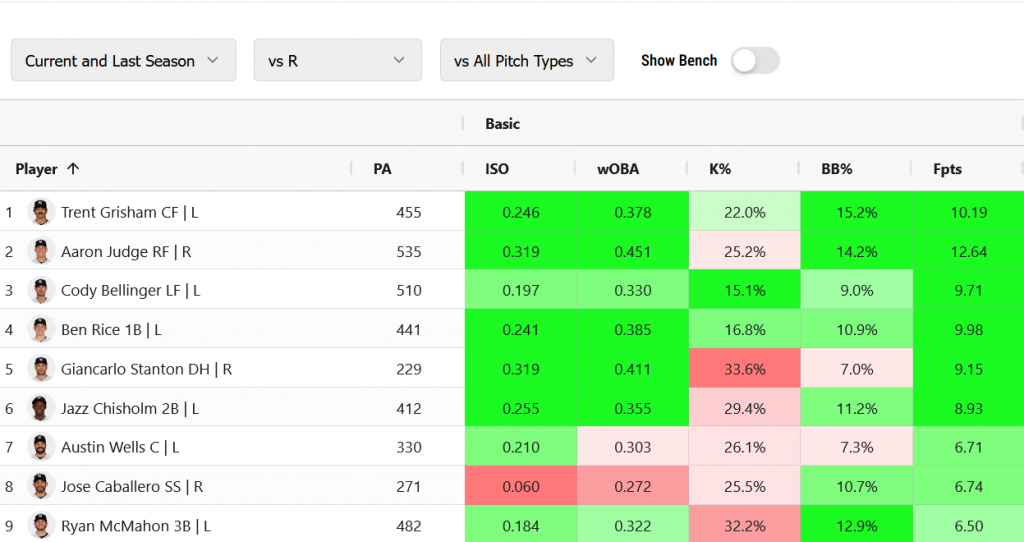Click Giancarlo Stanton's red K% cell

click(x=744, y=369)
